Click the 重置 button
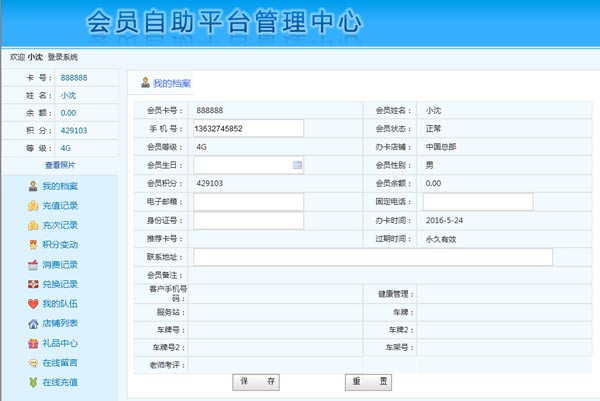600x401 pixels. click(368, 382)
